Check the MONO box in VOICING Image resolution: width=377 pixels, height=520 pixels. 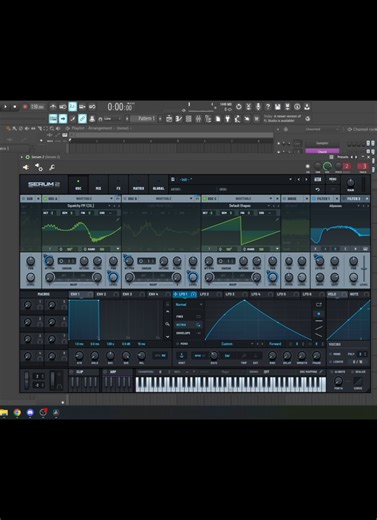330,354
